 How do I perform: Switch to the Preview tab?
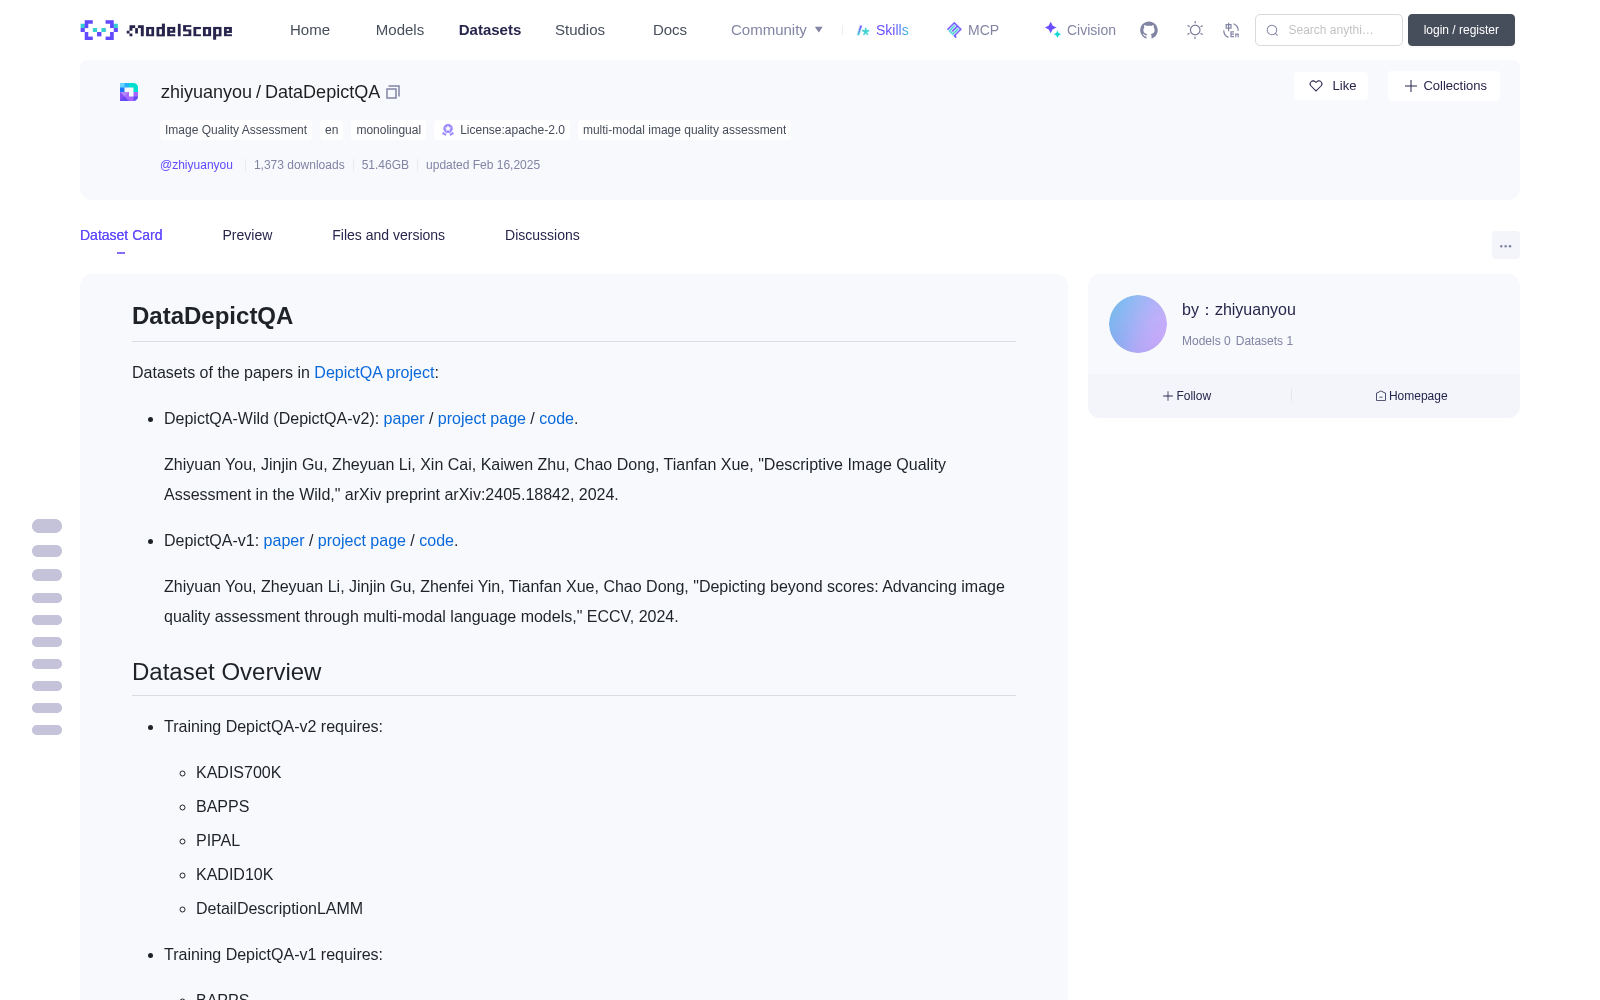pos(247,235)
